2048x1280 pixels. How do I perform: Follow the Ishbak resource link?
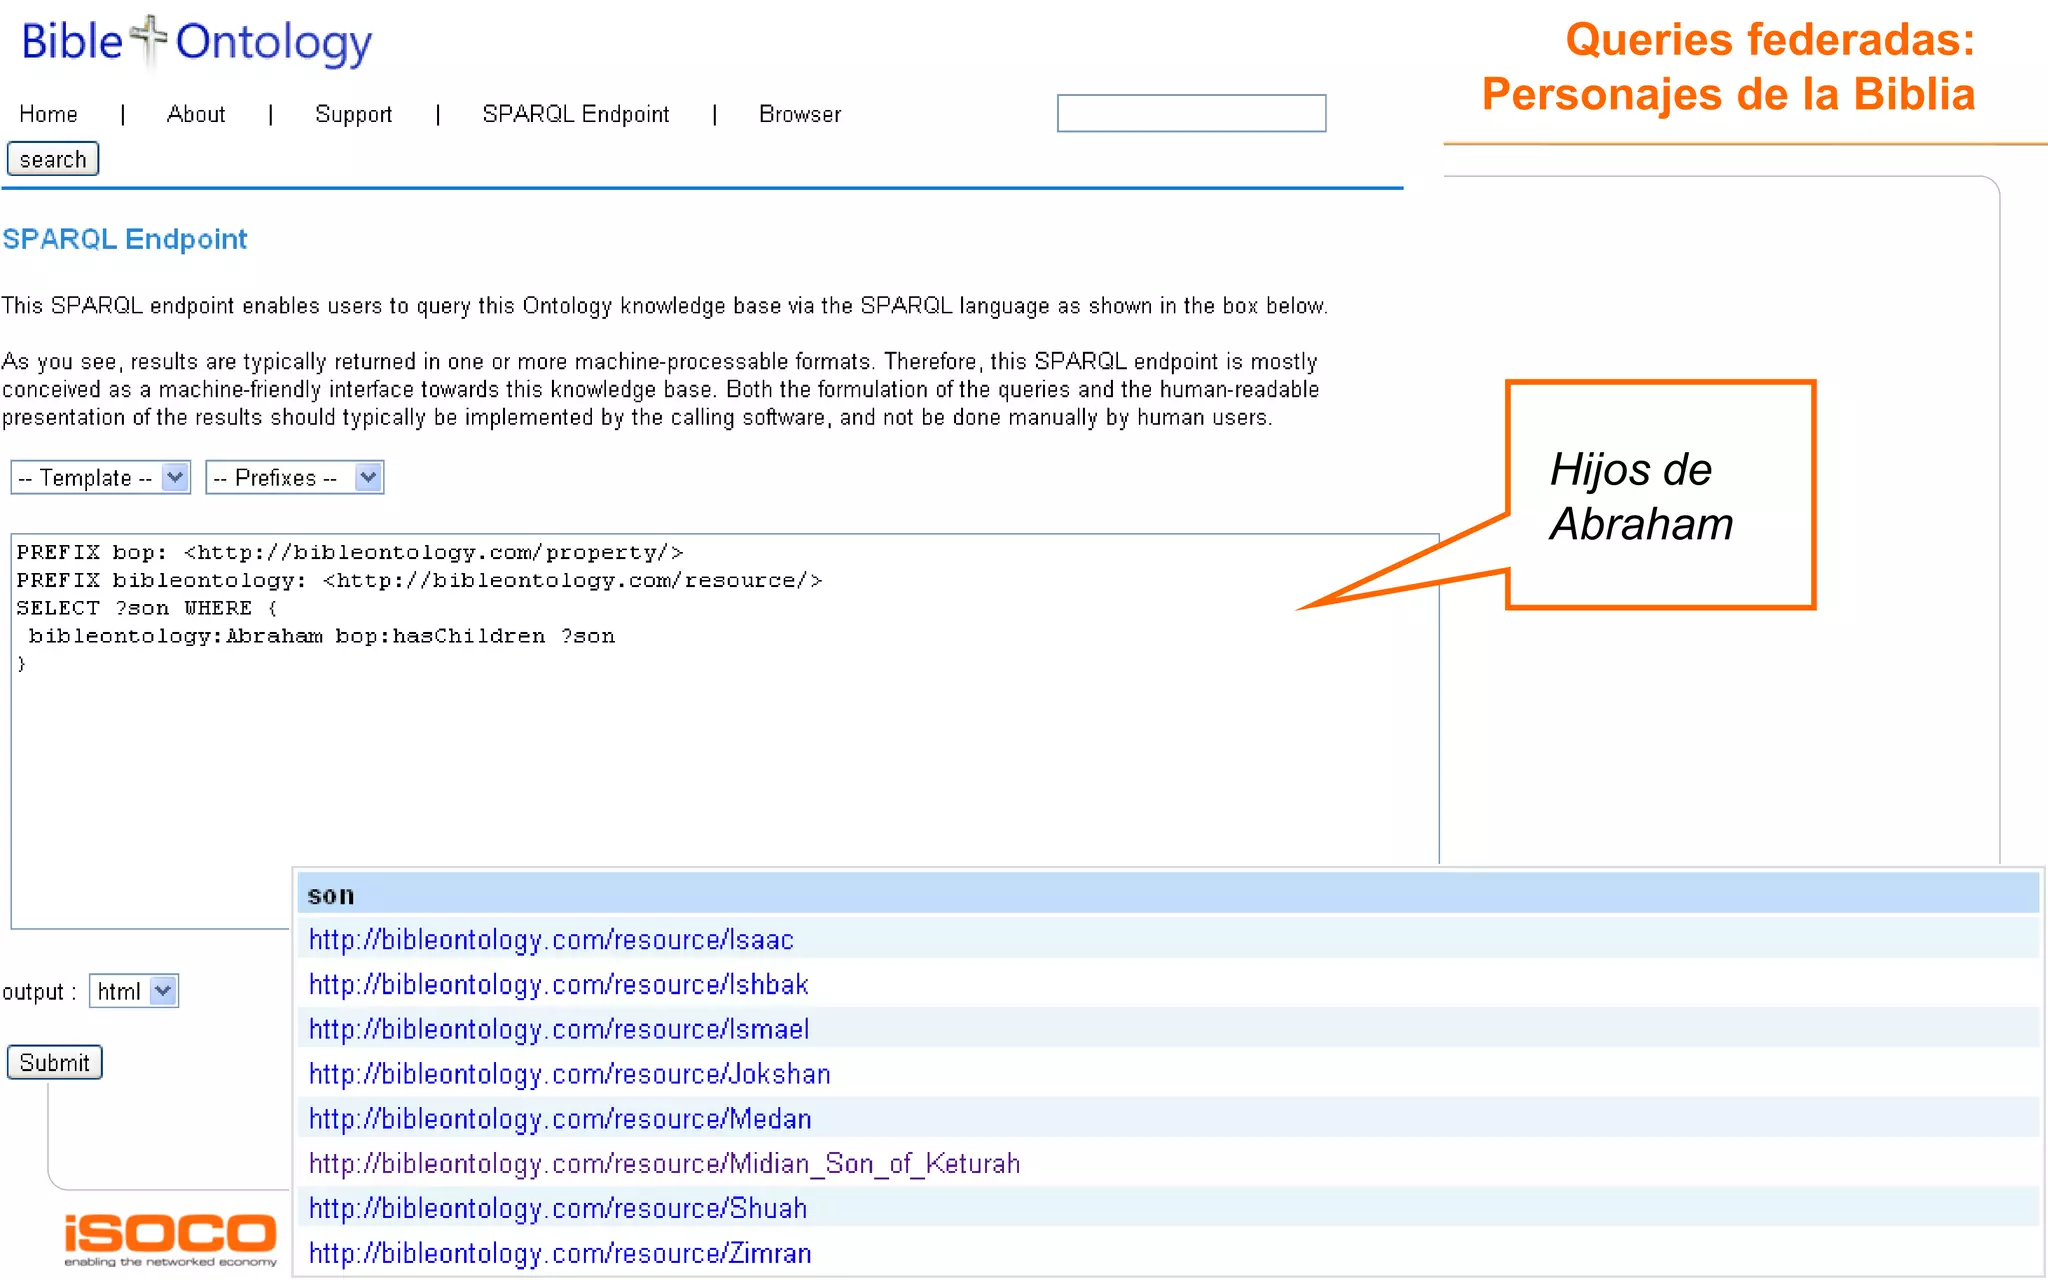click(x=558, y=985)
